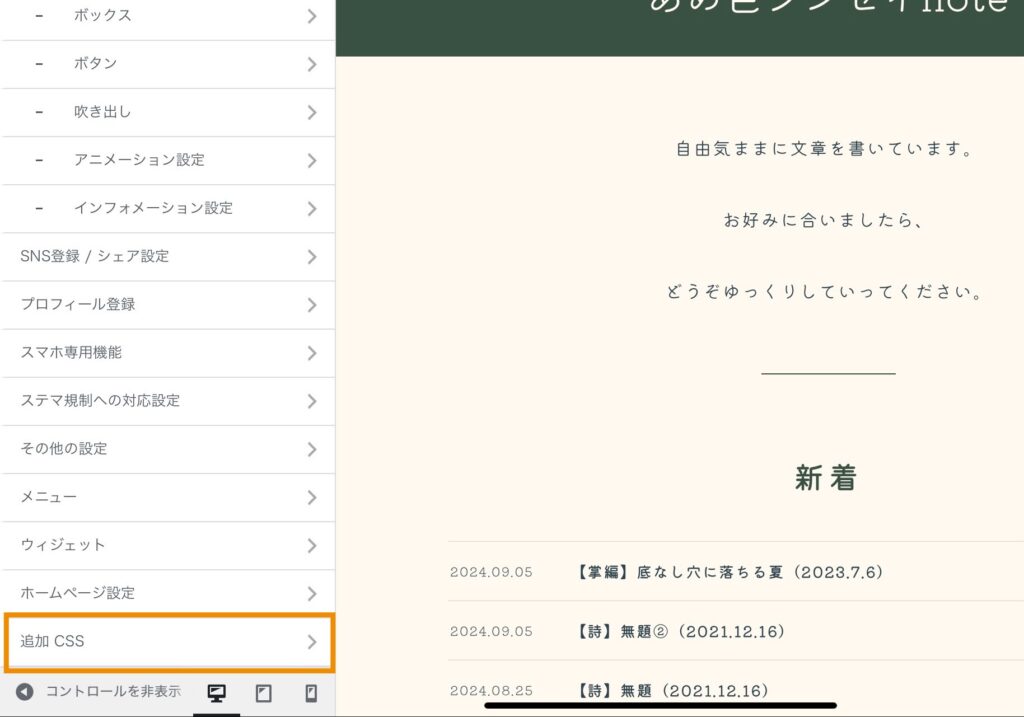Click chevron on 追加 CSS row

pyautogui.click(x=312, y=642)
